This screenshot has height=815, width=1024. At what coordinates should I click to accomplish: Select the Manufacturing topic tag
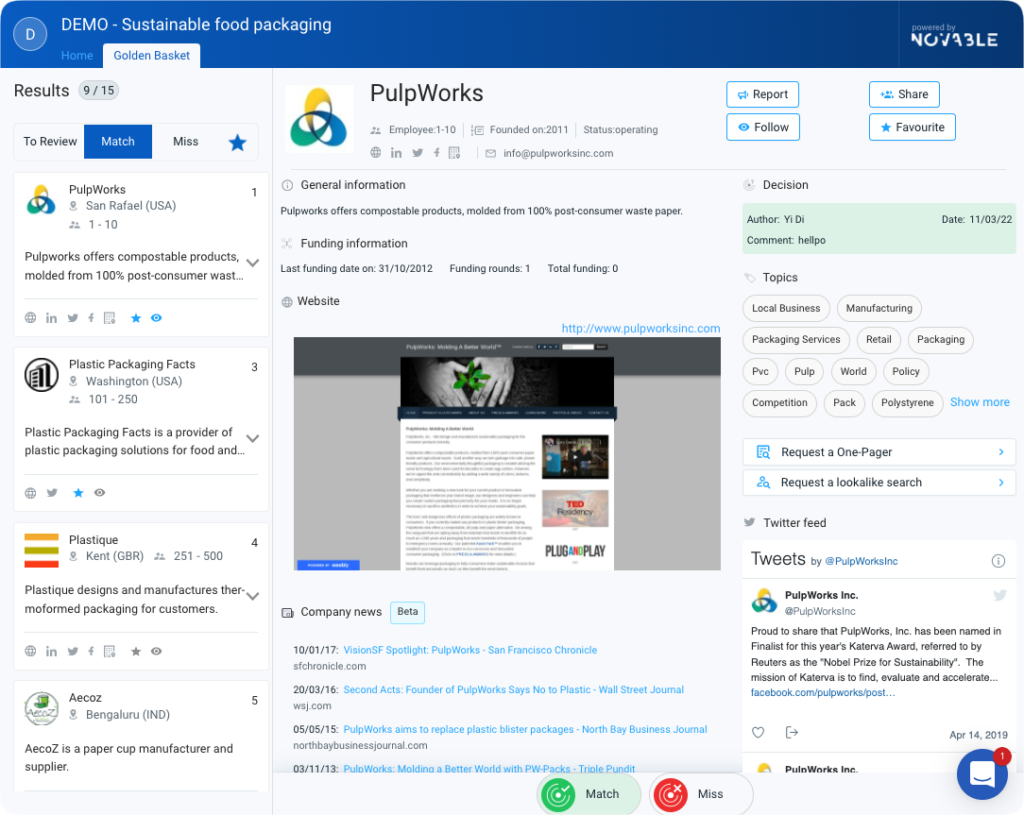879,308
